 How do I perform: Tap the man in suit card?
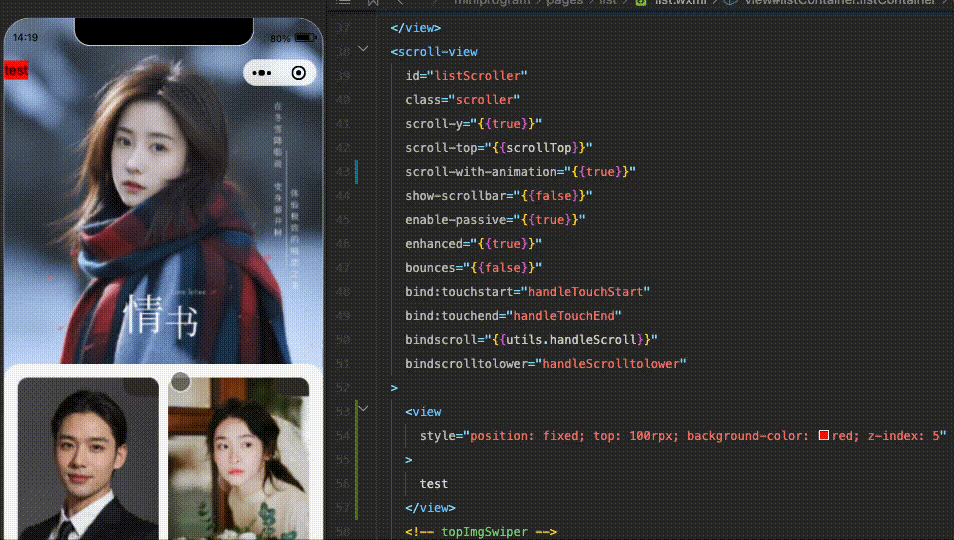(x=88, y=459)
